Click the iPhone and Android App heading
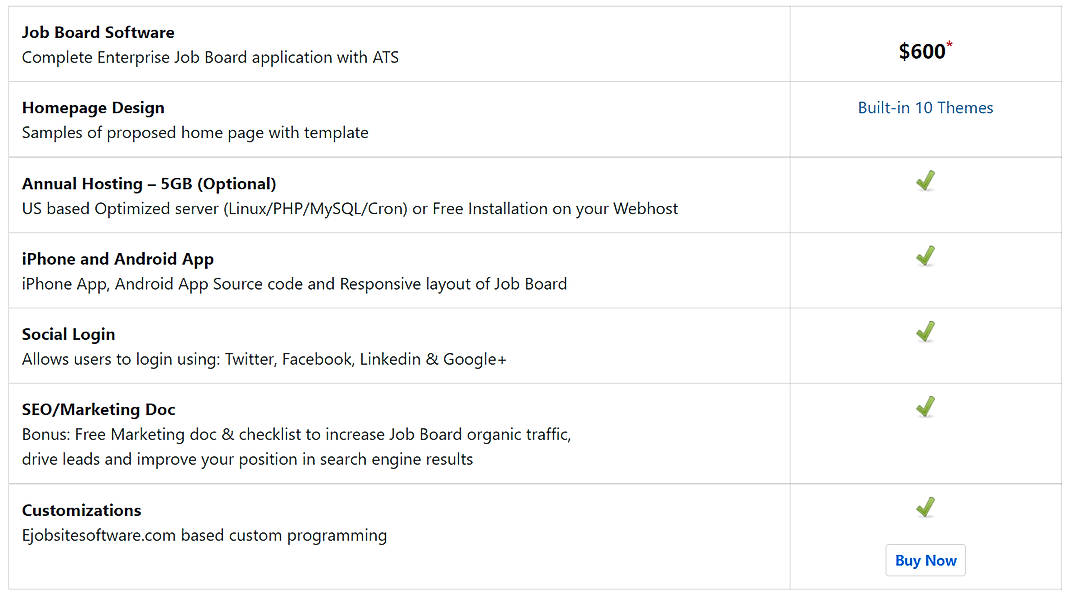The width and height of the screenshot is (1070, 597). 118,258
